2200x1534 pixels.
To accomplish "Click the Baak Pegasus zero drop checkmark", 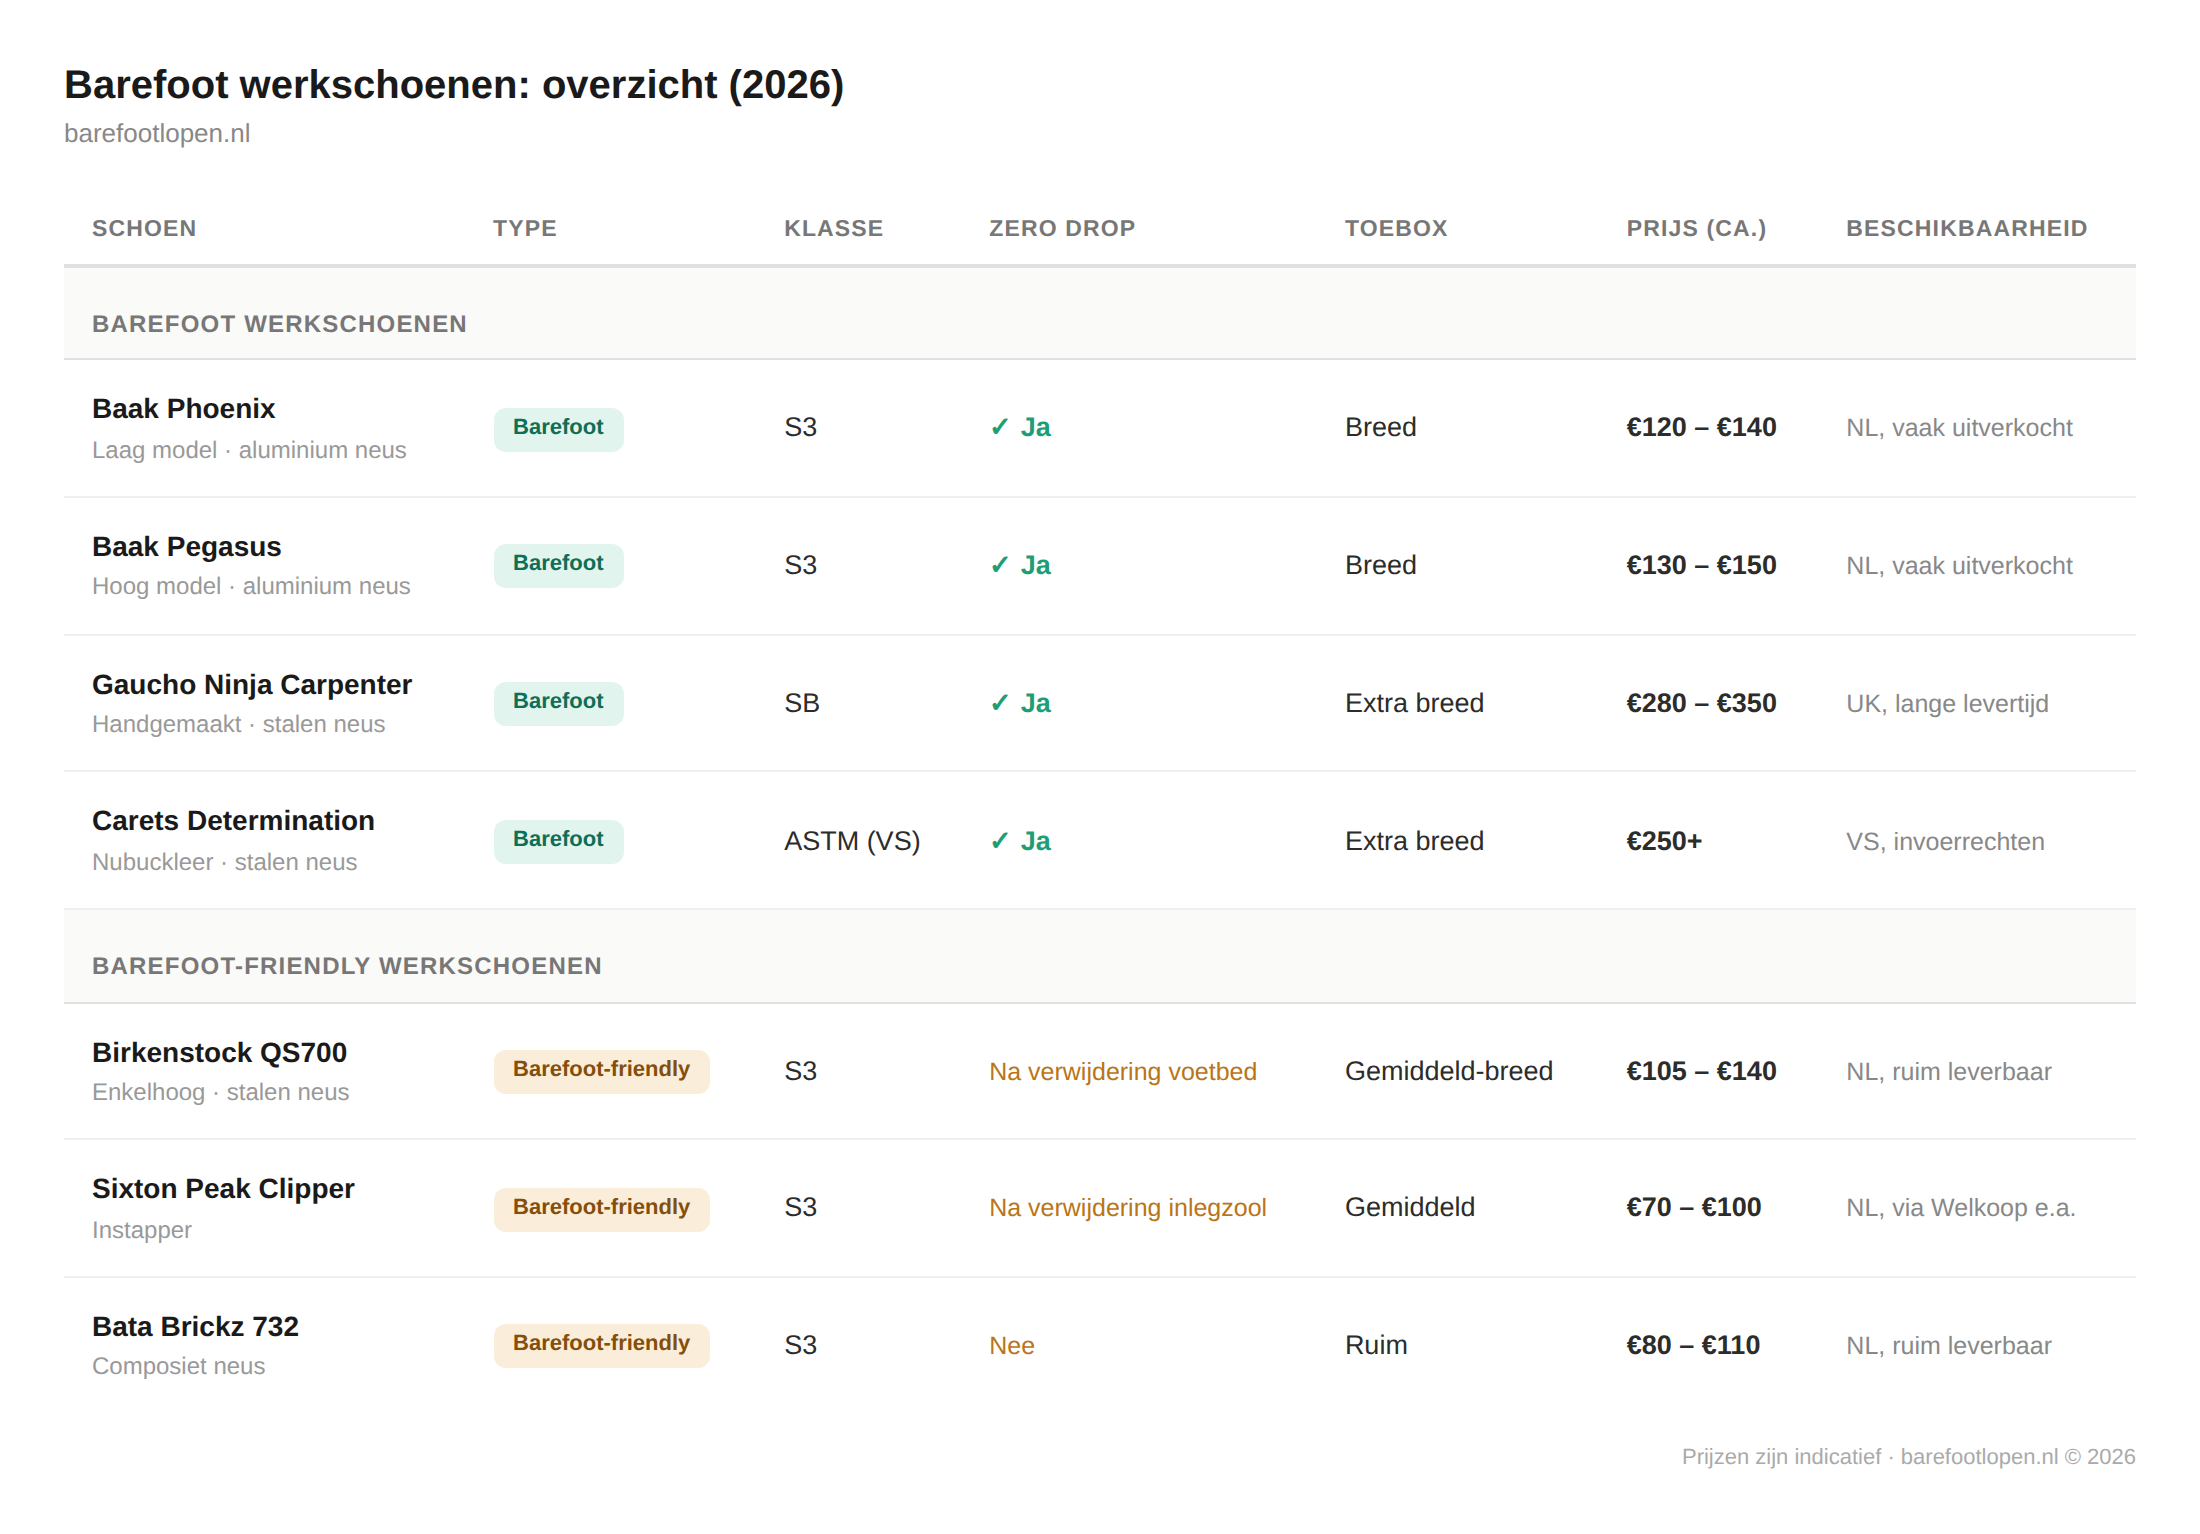I will (x=999, y=566).
